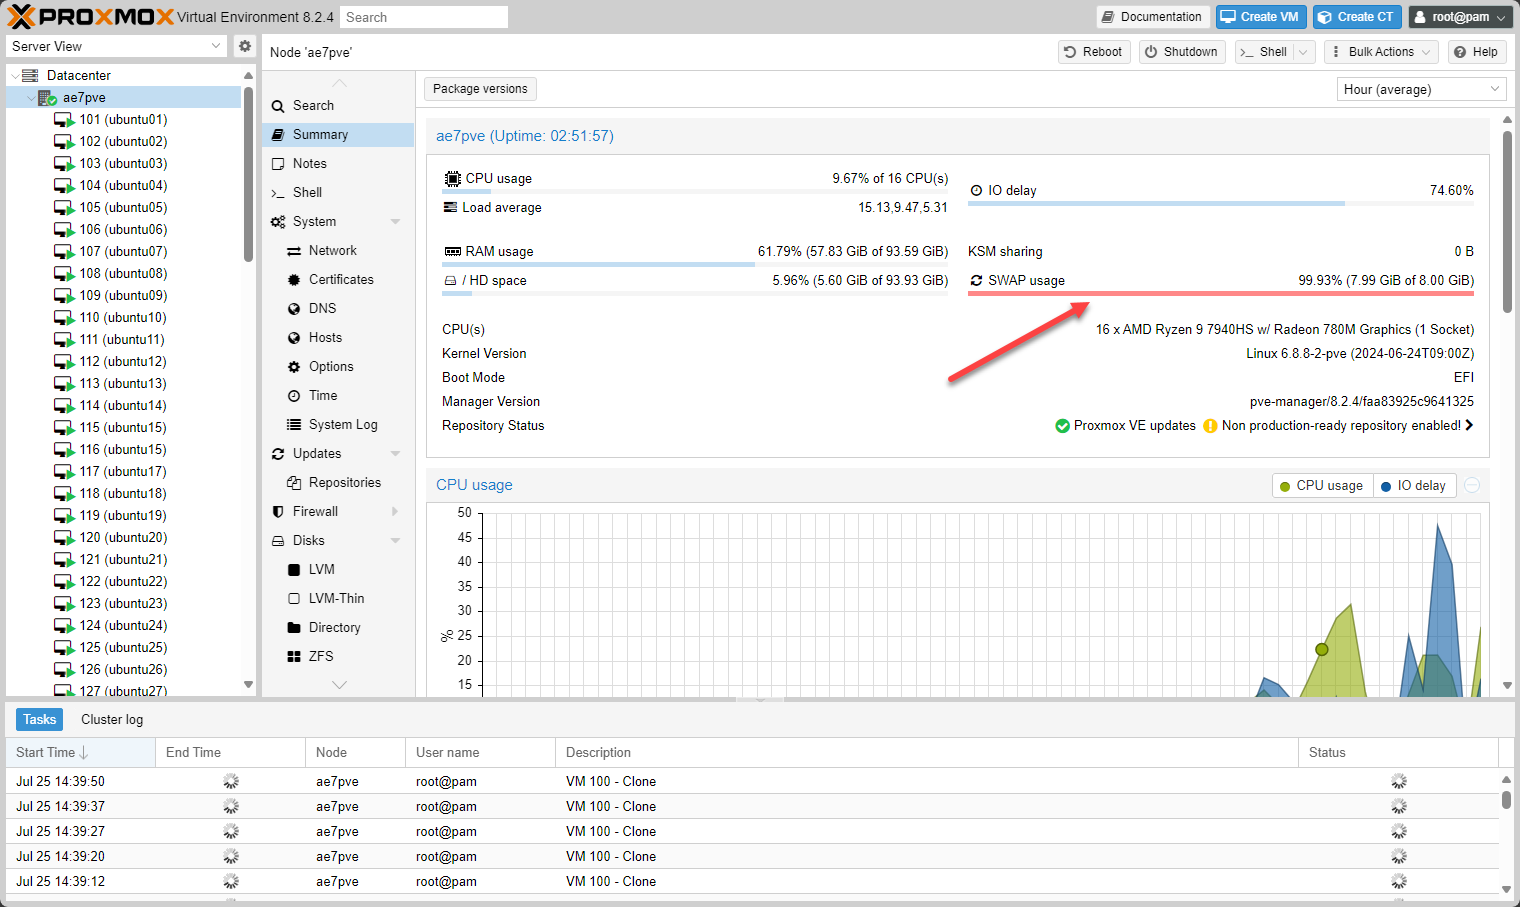Click the DNS globe icon
This screenshot has height=907, width=1520.
tap(294, 309)
